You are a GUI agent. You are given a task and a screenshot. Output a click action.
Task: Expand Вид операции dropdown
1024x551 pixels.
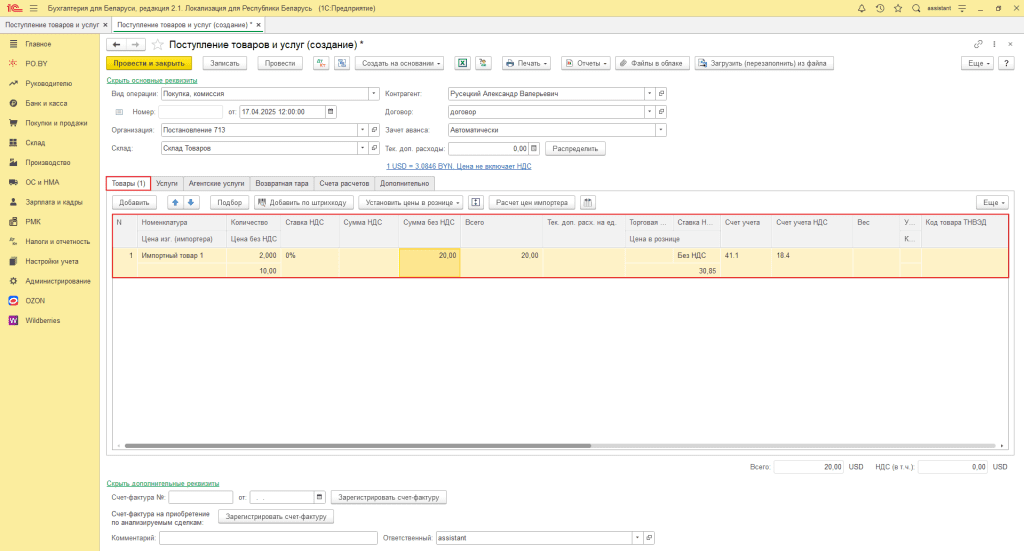click(x=374, y=93)
